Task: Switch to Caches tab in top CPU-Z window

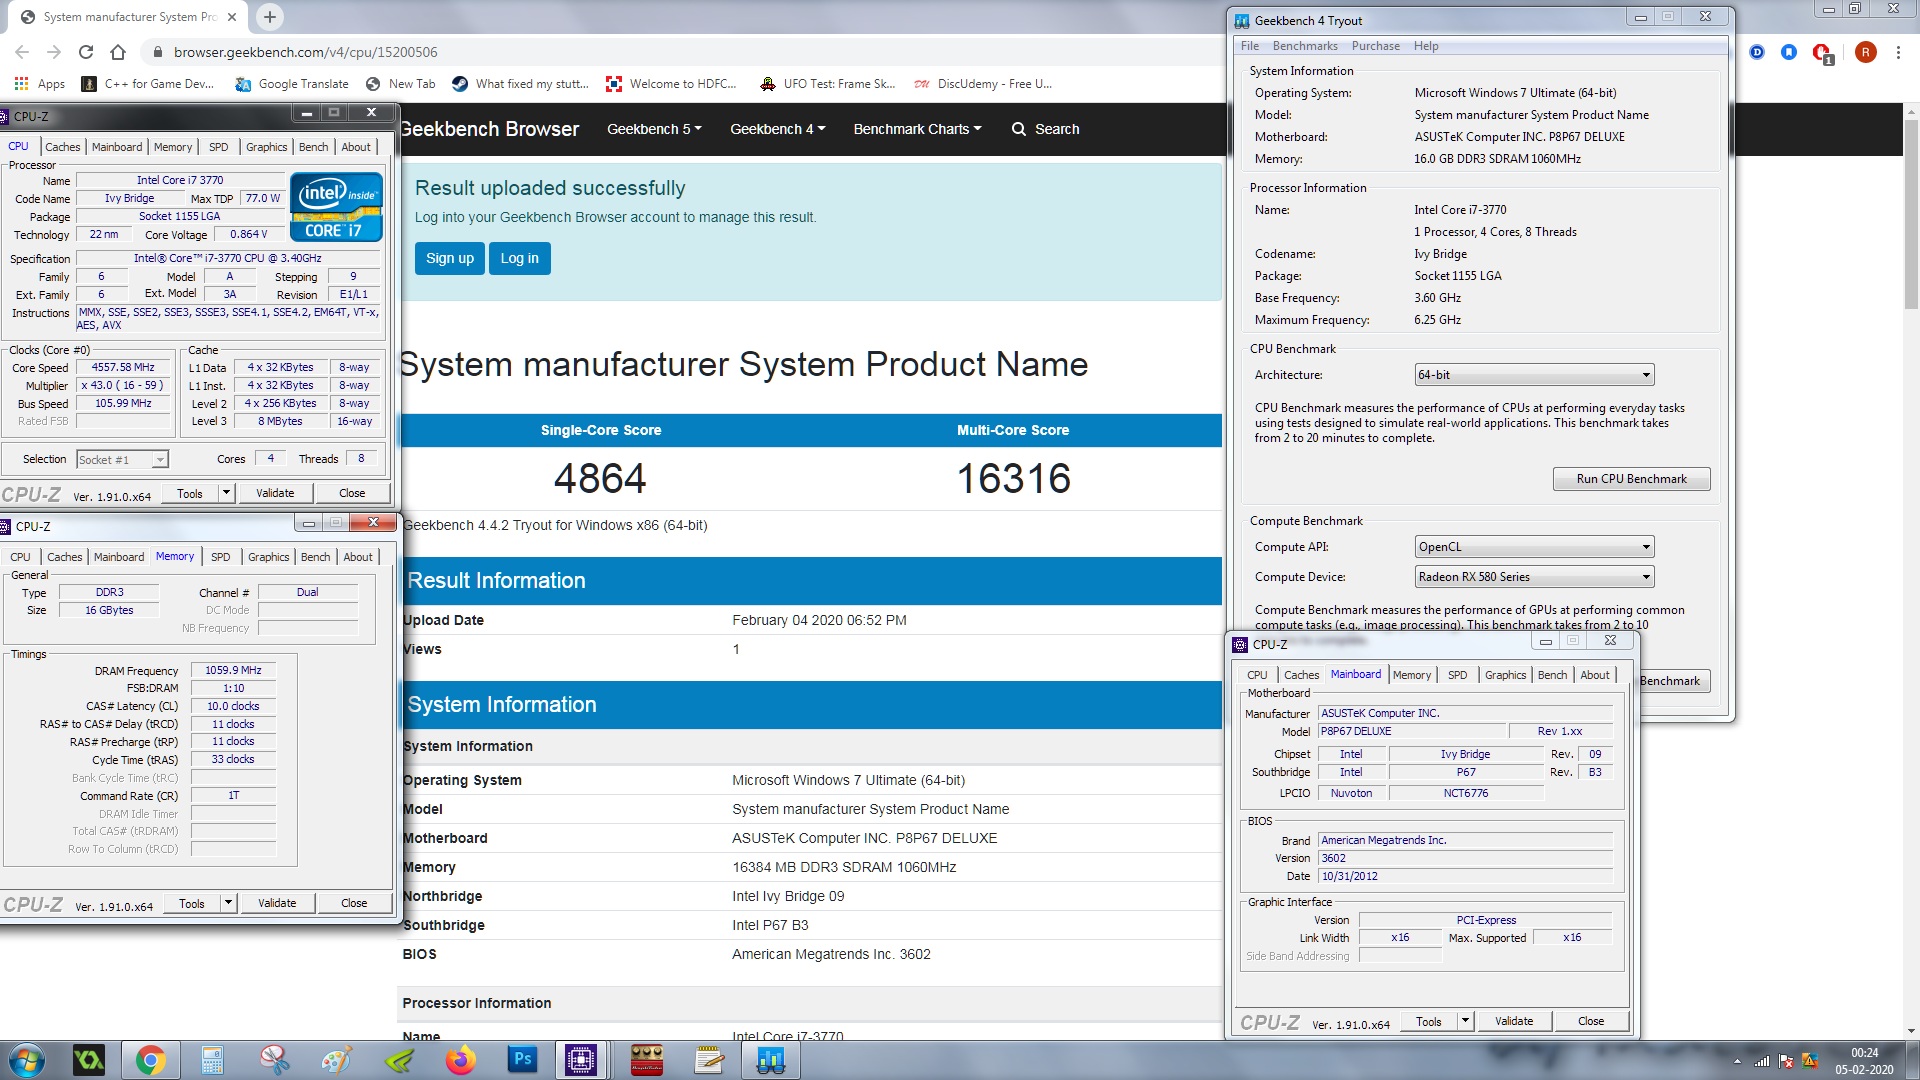Action: click(63, 147)
